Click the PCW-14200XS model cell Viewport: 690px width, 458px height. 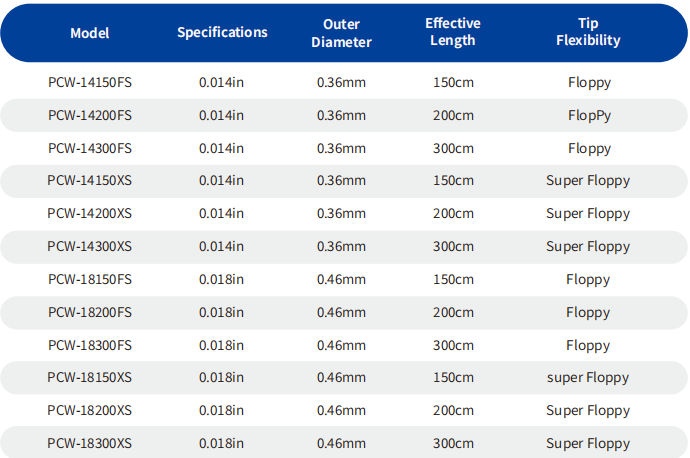90,214
